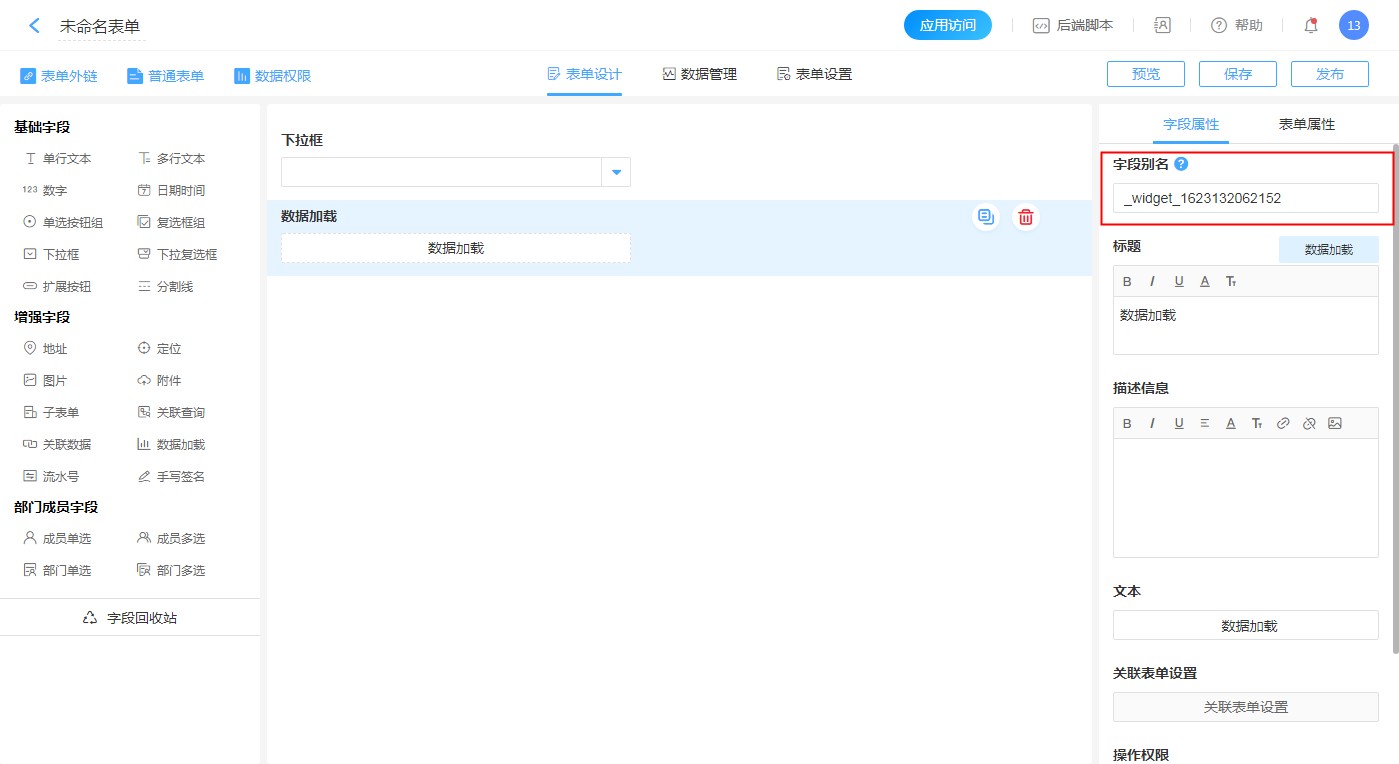Click the copy field icon
1399x764 pixels.
(986, 217)
